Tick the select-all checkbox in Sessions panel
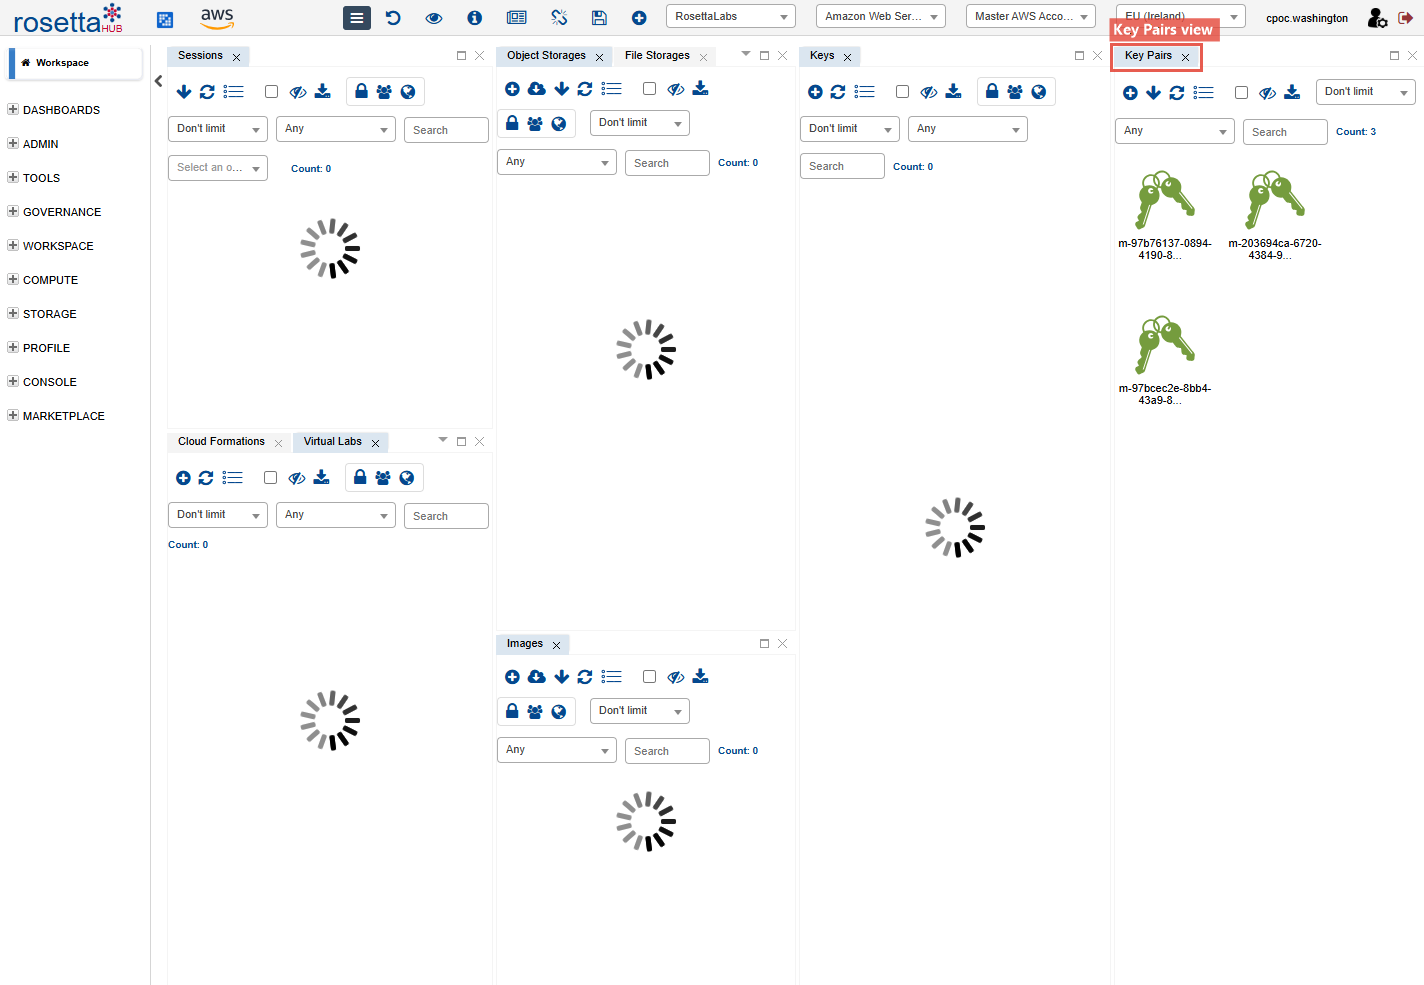The width and height of the screenshot is (1424, 985). 271,92
